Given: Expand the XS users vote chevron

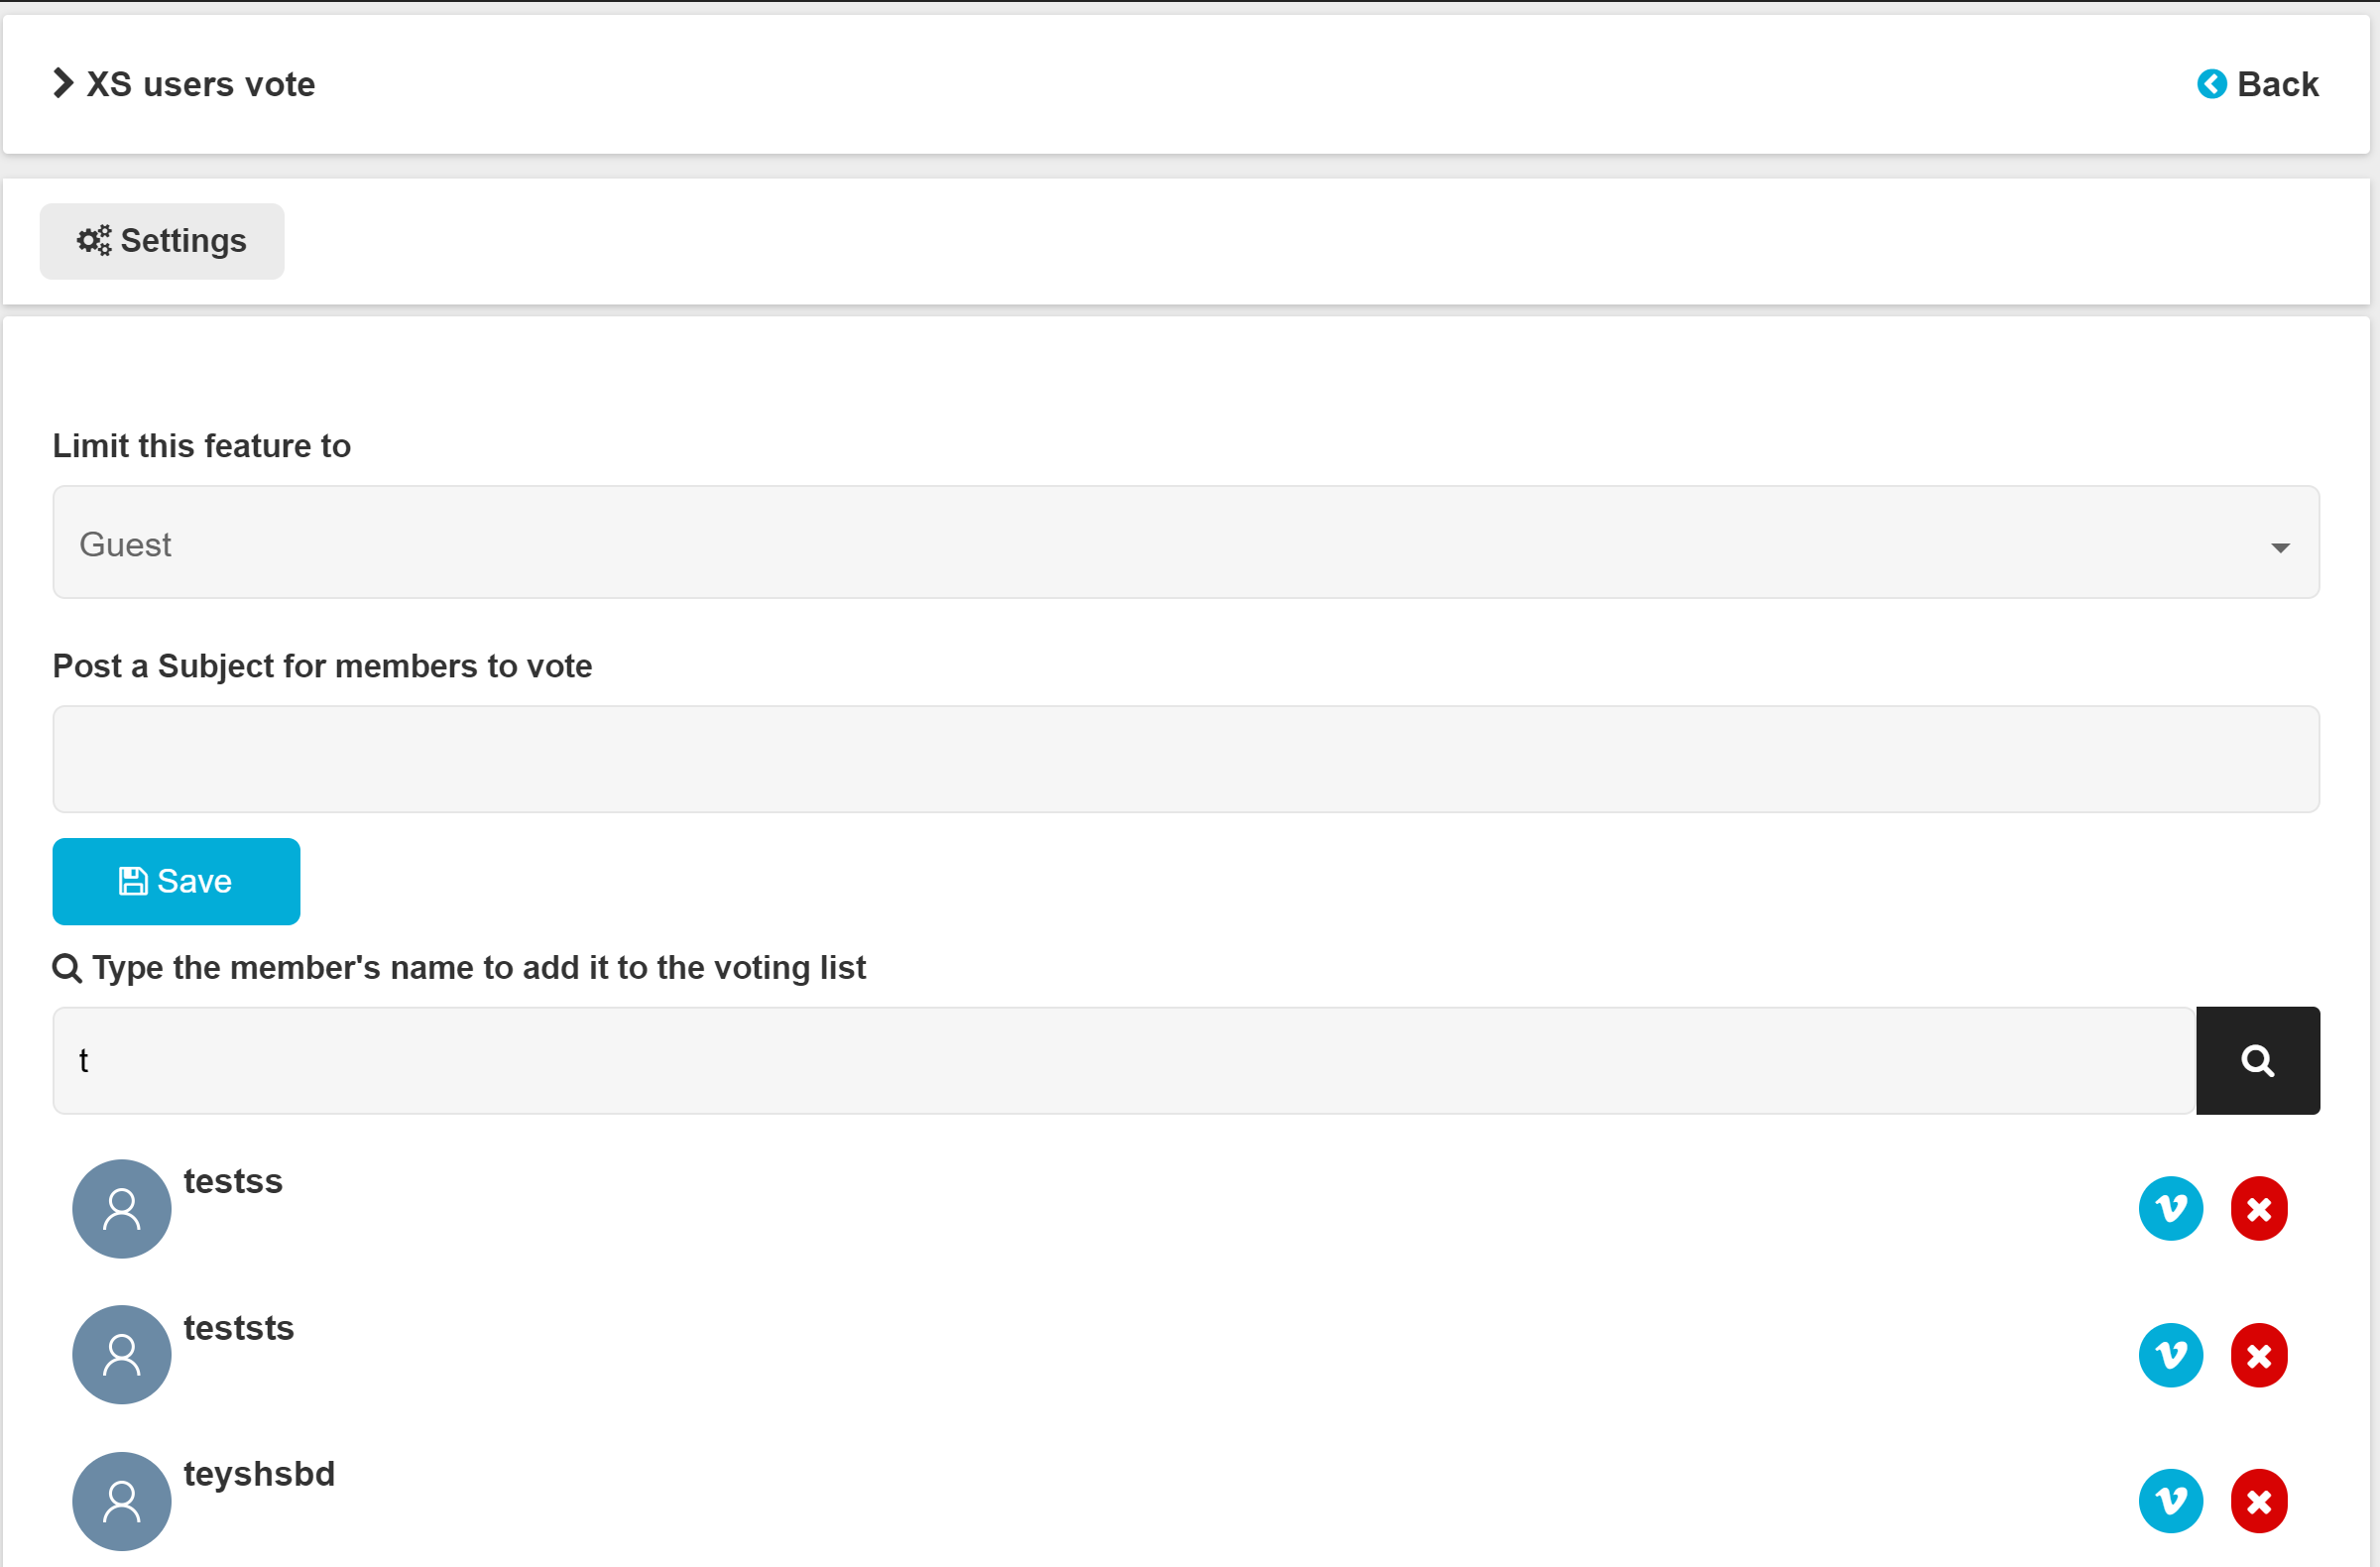Looking at the screenshot, I should point(63,83).
